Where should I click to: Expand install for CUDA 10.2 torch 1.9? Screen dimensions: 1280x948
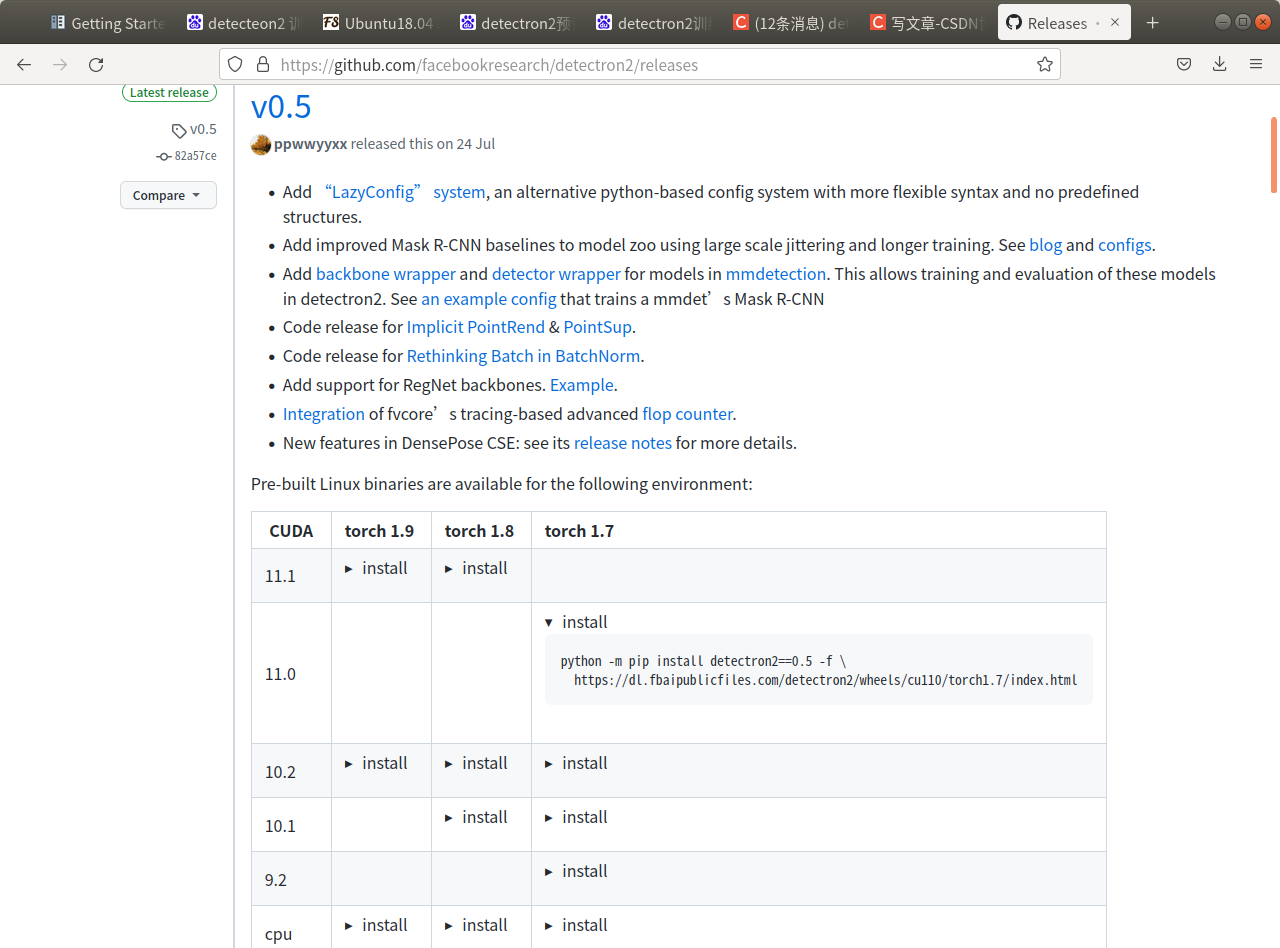[376, 763]
